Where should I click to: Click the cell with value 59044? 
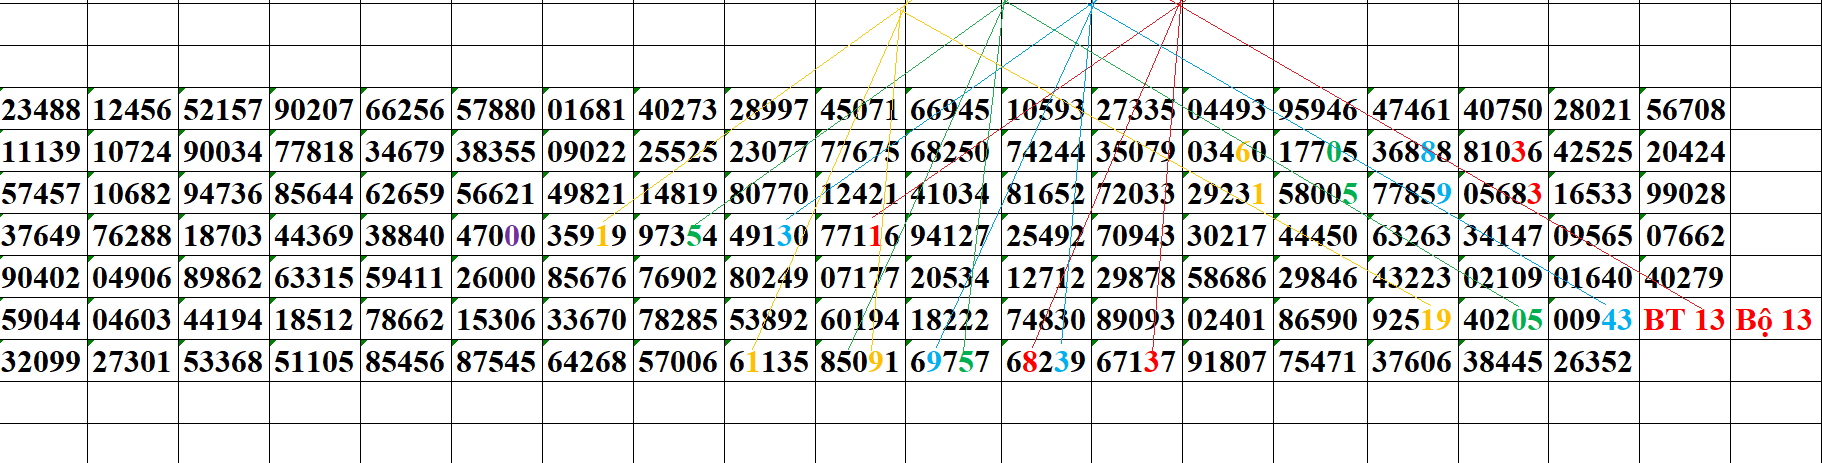tap(43, 320)
